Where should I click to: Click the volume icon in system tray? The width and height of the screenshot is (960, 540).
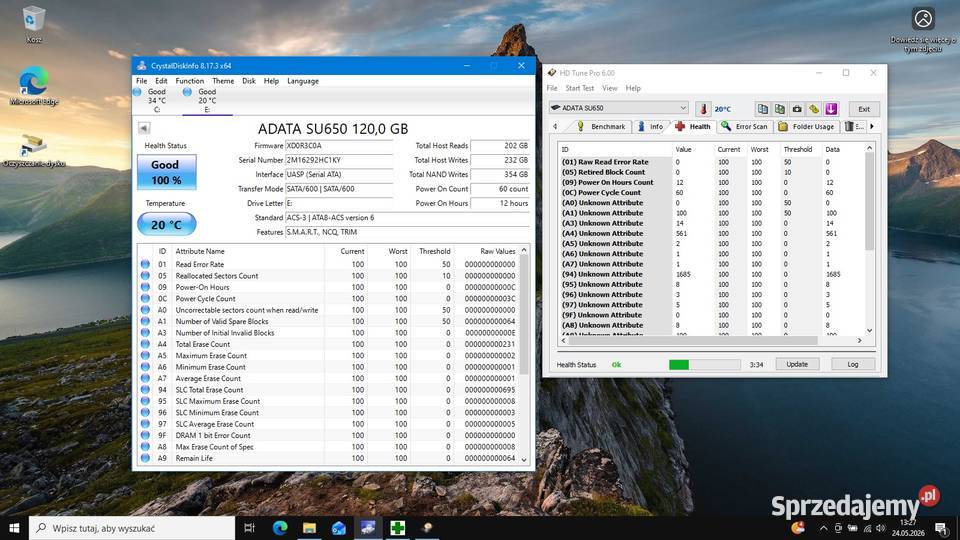pos(880,528)
